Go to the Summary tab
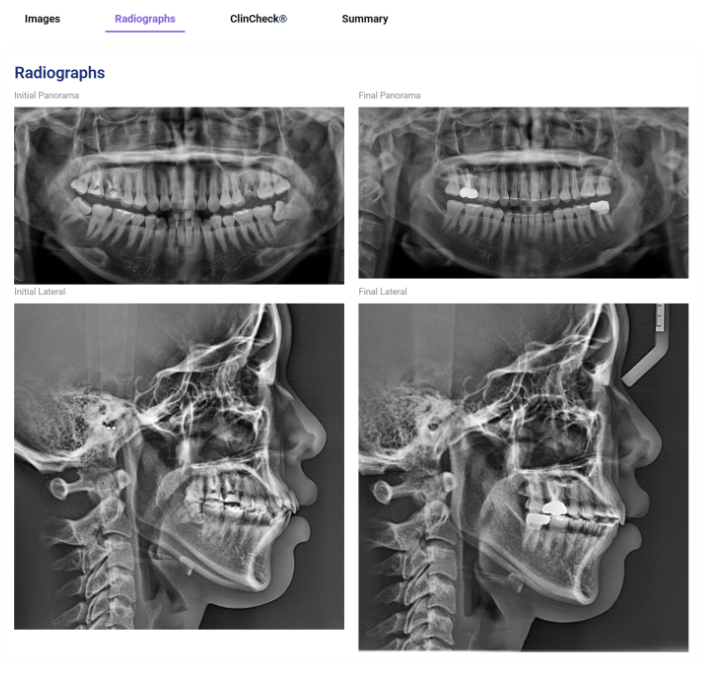Screen dimensions: 718x700 pos(364,19)
